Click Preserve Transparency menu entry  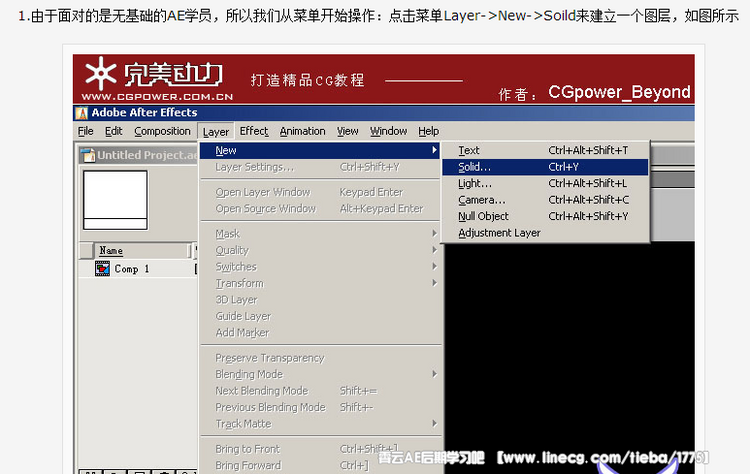[x=320, y=358]
